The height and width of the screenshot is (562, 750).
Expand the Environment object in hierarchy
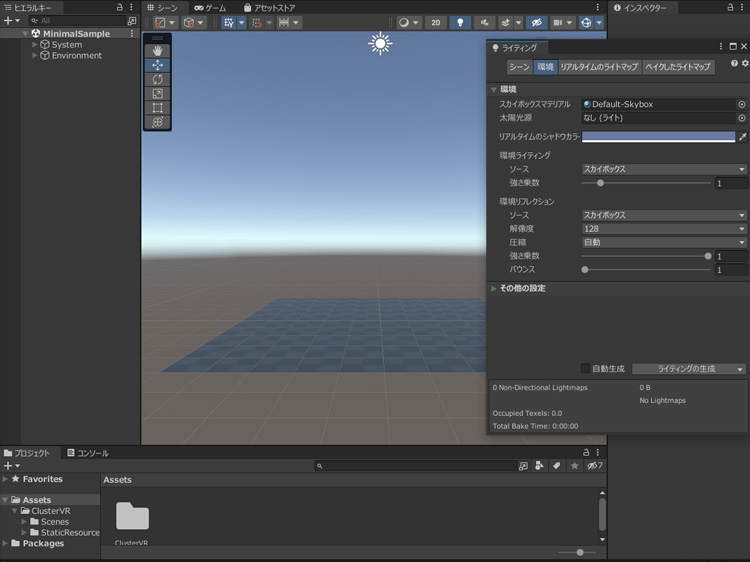click(35, 56)
